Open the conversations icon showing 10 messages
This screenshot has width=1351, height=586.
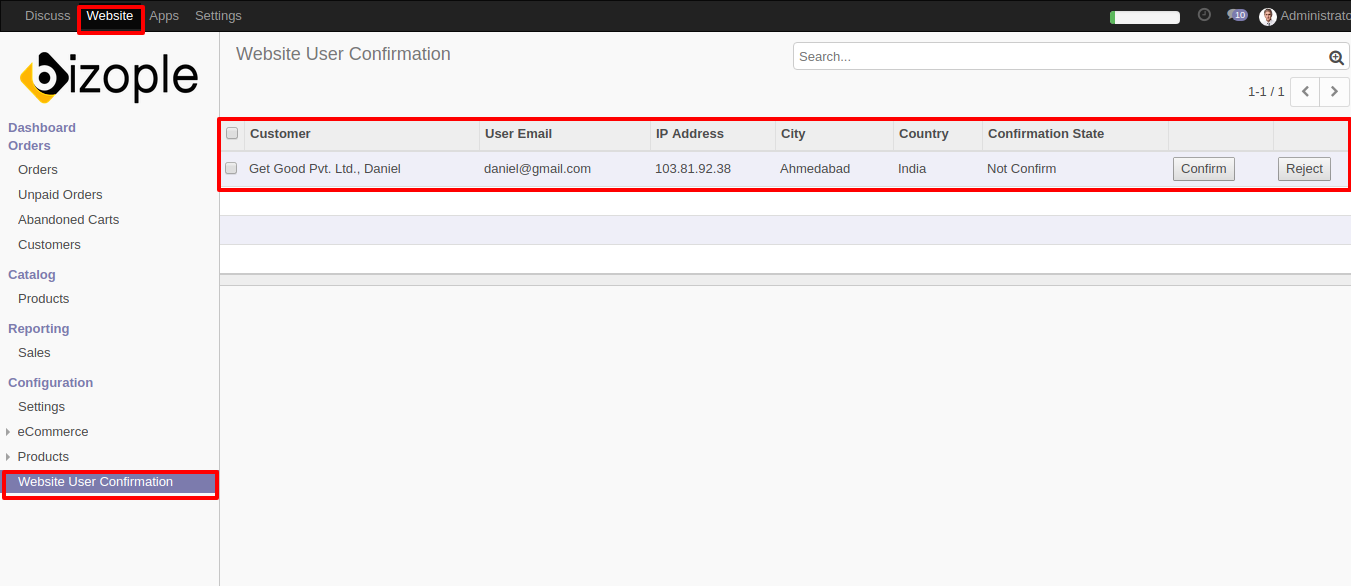point(1237,15)
